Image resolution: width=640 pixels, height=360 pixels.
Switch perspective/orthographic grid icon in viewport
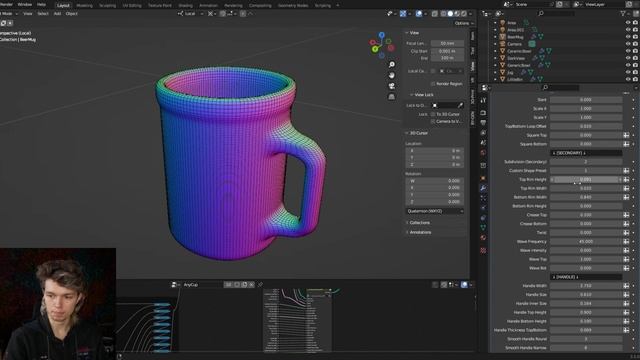[x=391, y=96]
